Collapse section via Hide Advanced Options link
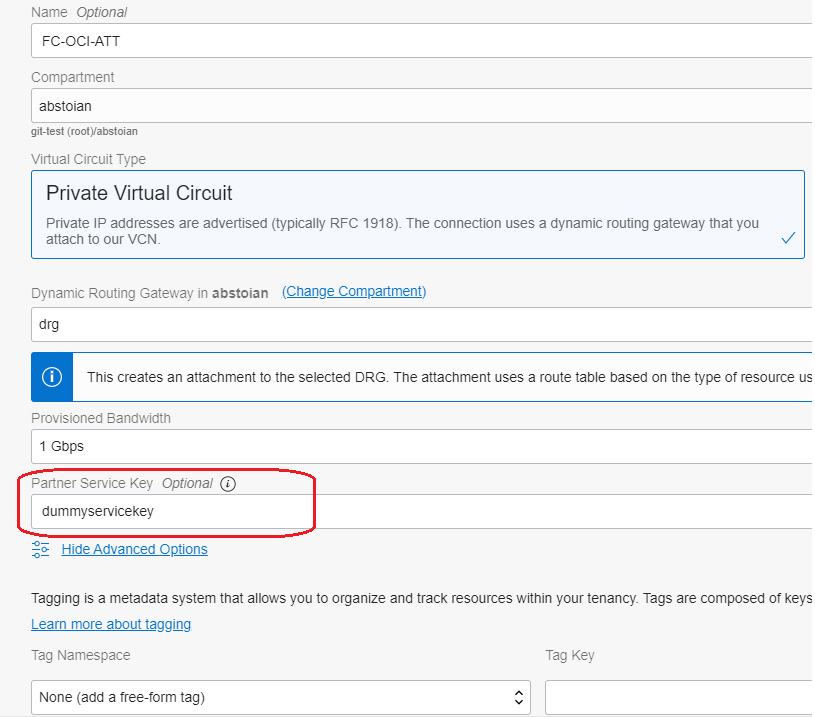The height and width of the screenshot is (717, 815). point(134,549)
